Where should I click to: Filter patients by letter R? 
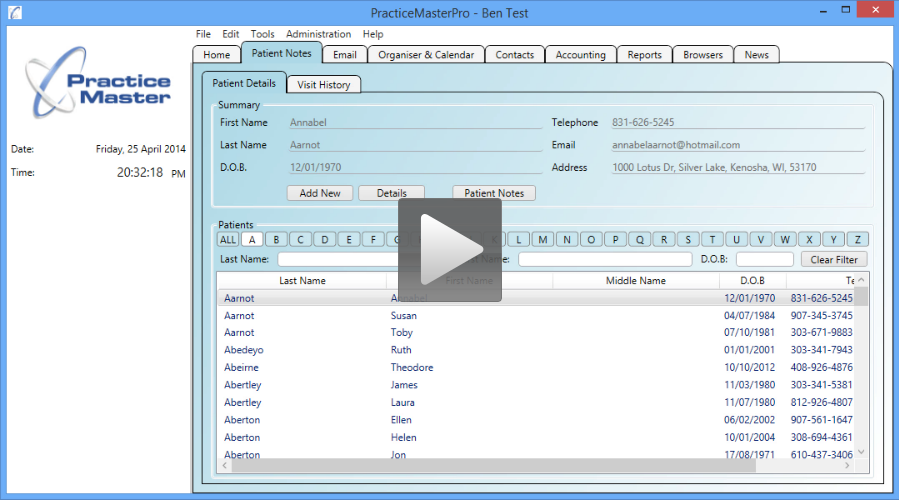[x=664, y=240]
